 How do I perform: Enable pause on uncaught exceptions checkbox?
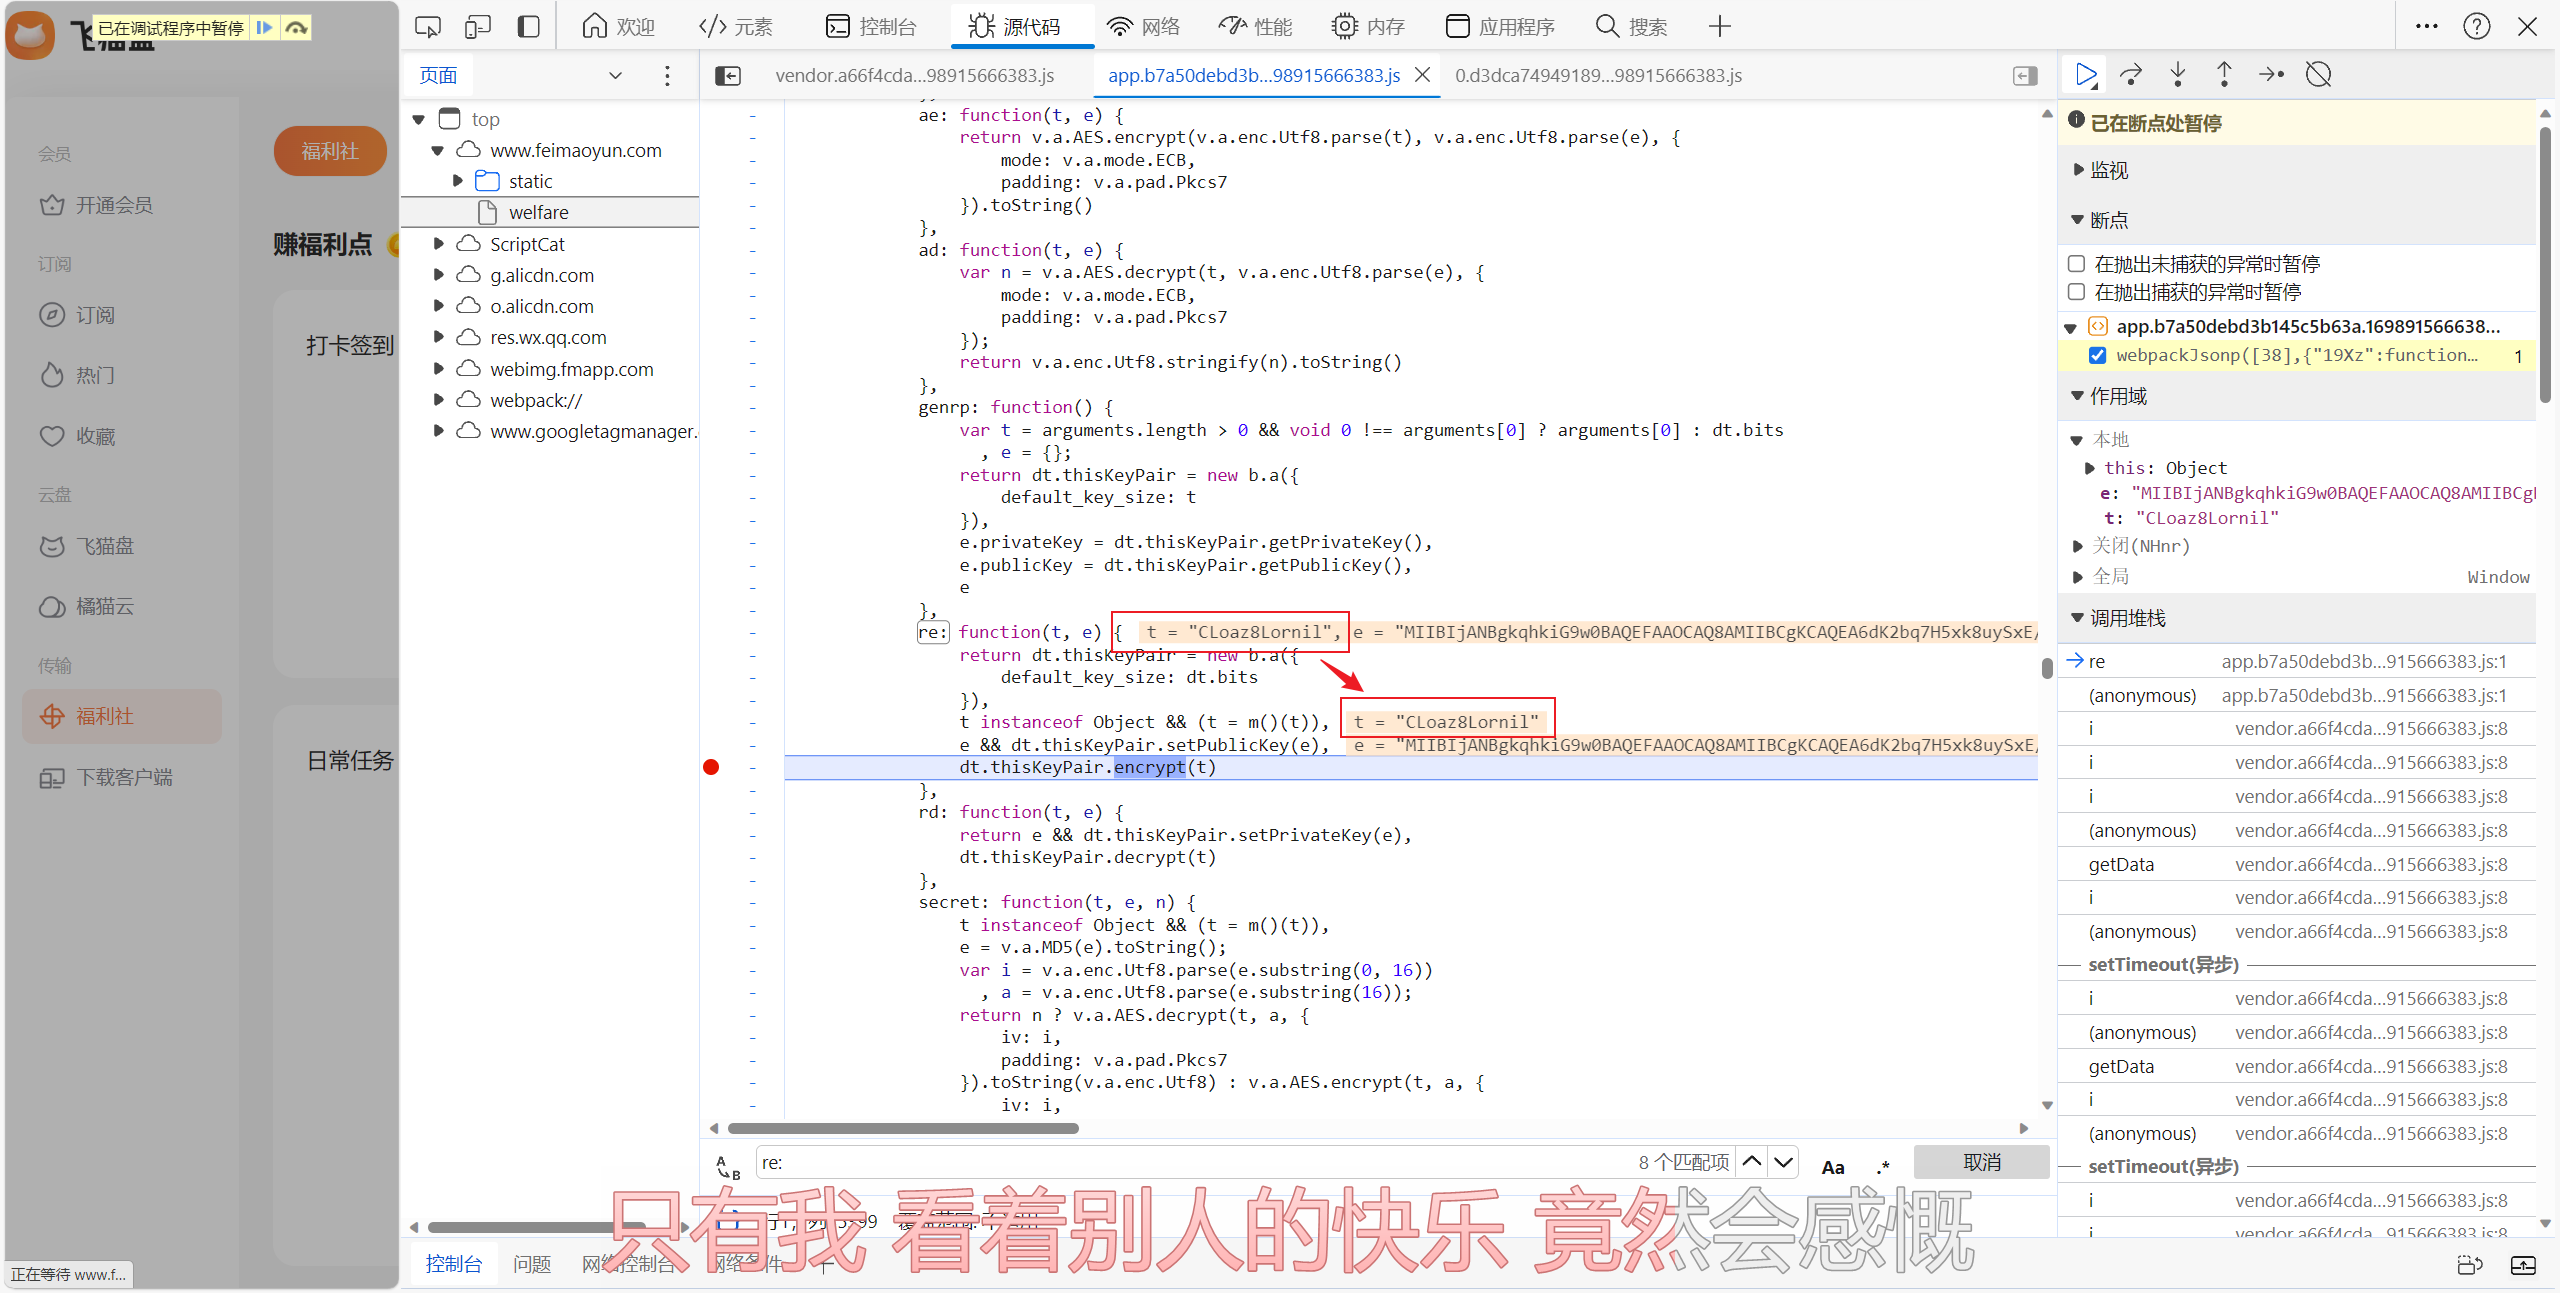coord(2076,264)
